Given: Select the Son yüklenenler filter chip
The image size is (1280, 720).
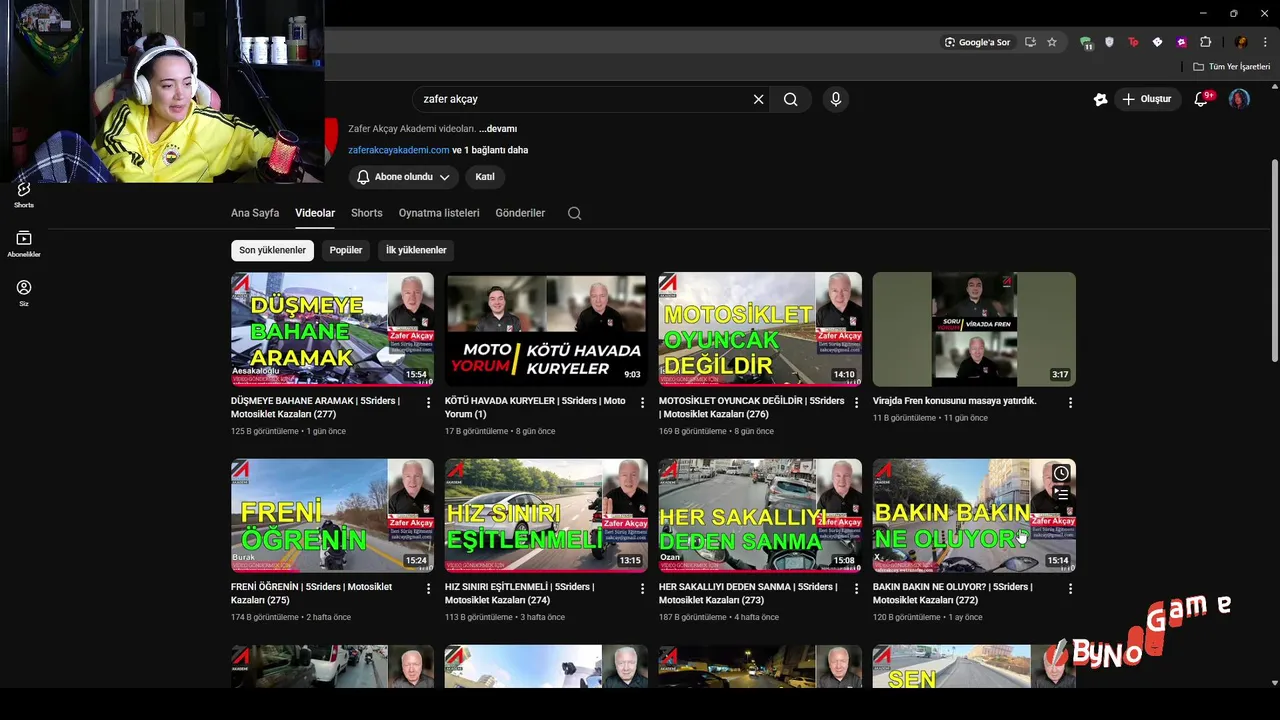Looking at the screenshot, I should 272,250.
